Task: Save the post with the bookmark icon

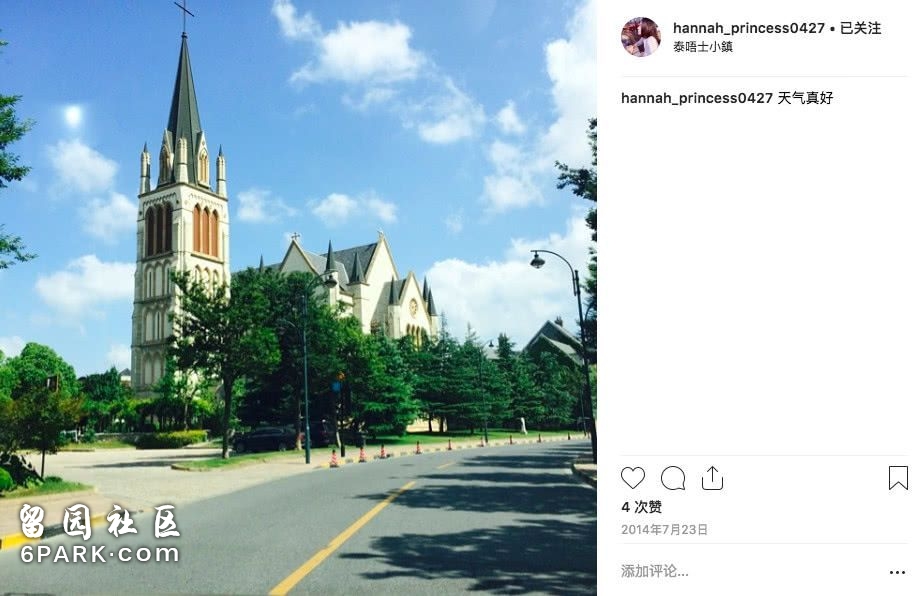Action: coord(898,478)
